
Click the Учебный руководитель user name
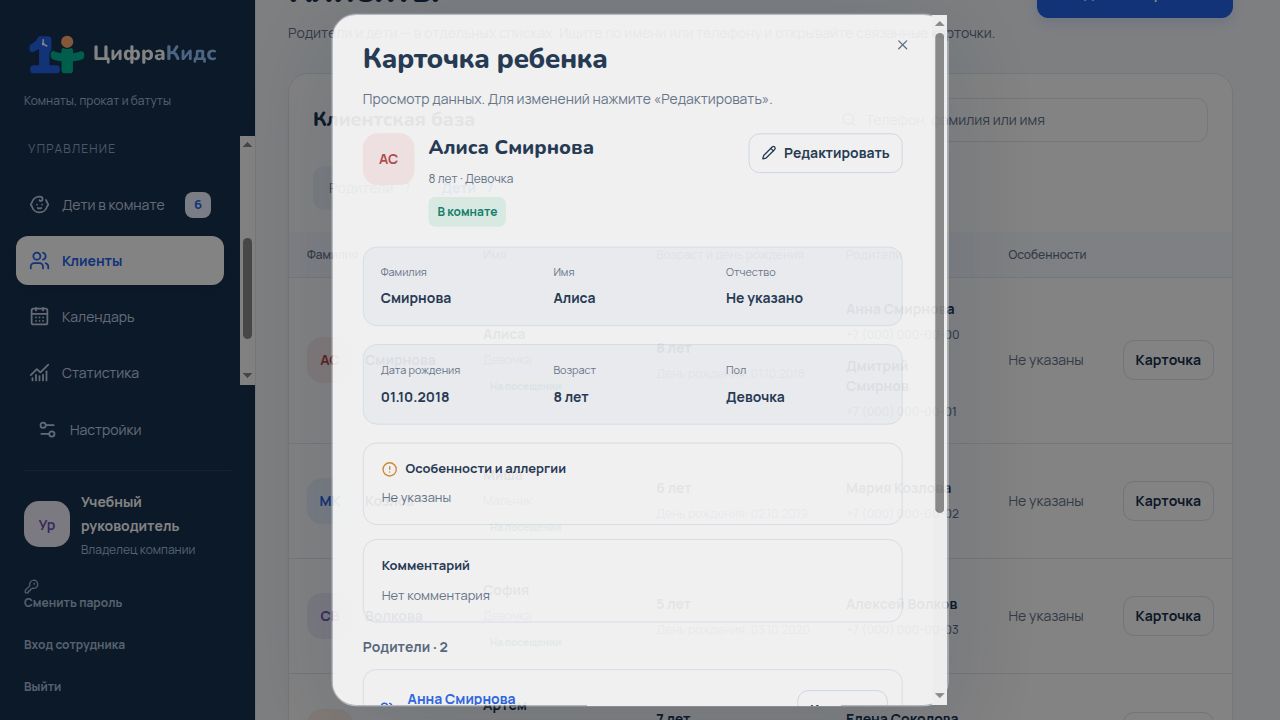[130, 514]
